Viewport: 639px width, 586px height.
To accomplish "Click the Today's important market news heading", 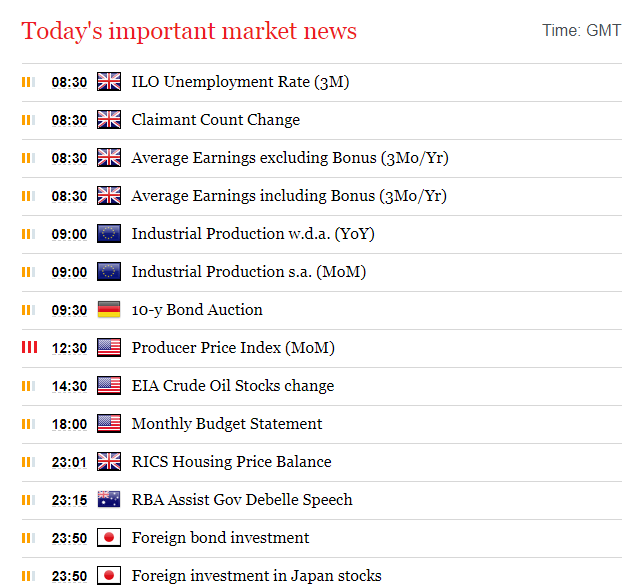I will 189,31.
